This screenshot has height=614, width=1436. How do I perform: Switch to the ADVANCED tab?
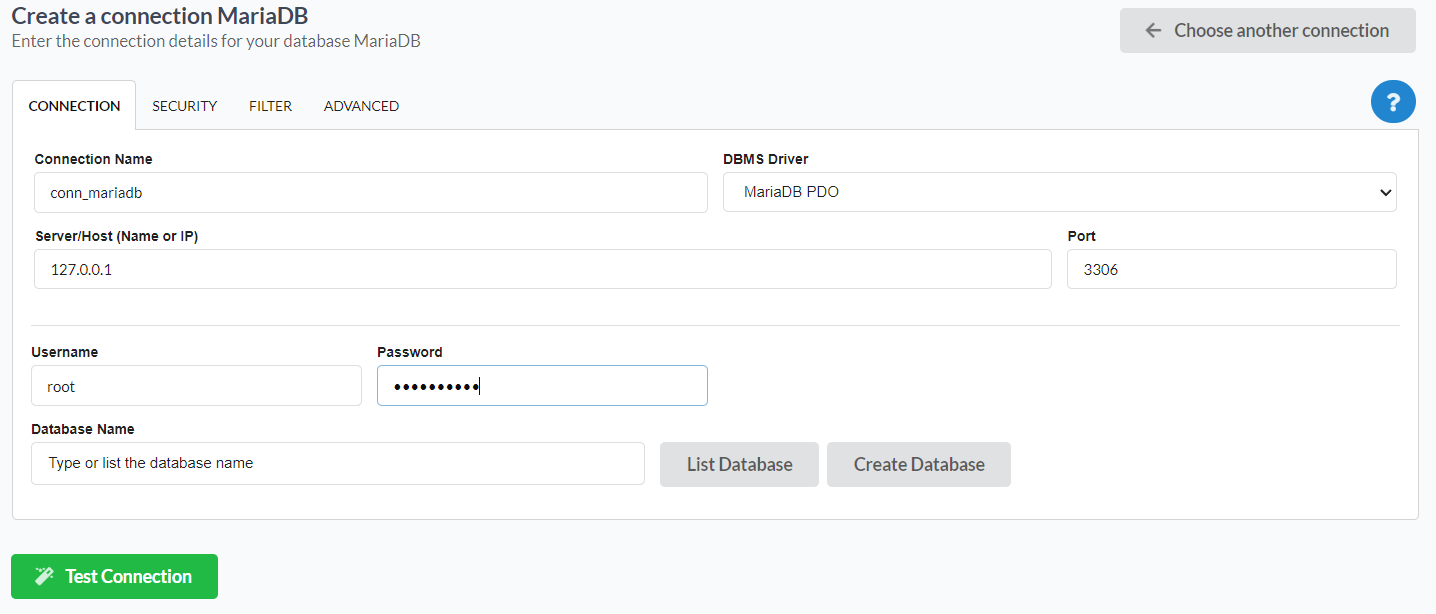(x=361, y=105)
